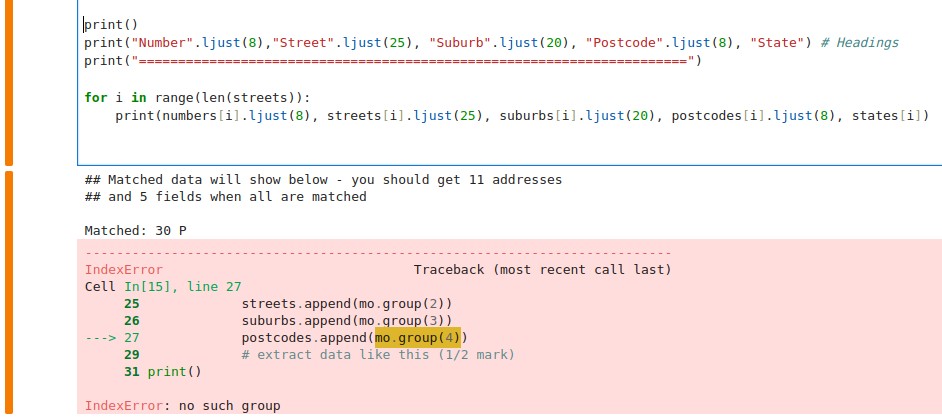Click the 'for' keyword in the loop

pos(96,97)
